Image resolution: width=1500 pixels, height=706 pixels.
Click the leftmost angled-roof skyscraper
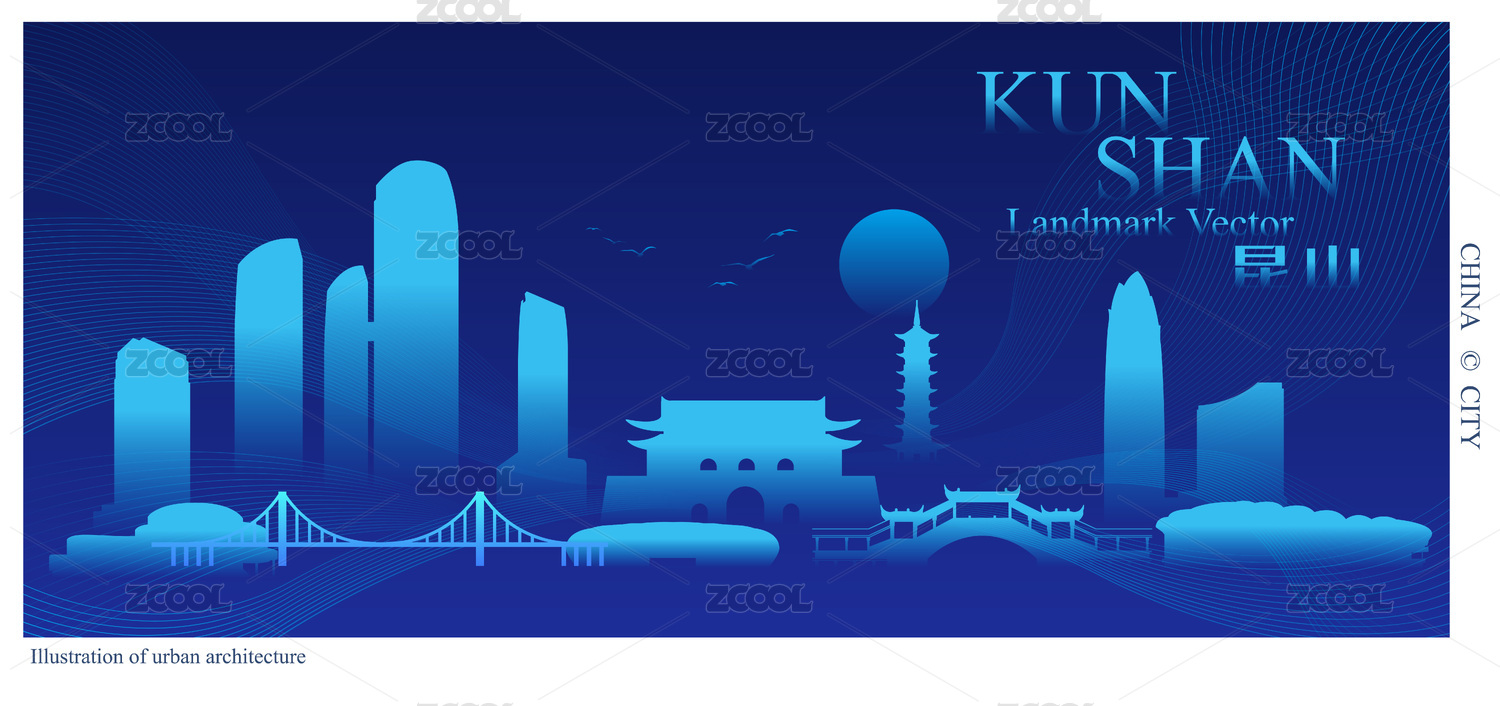[152, 420]
